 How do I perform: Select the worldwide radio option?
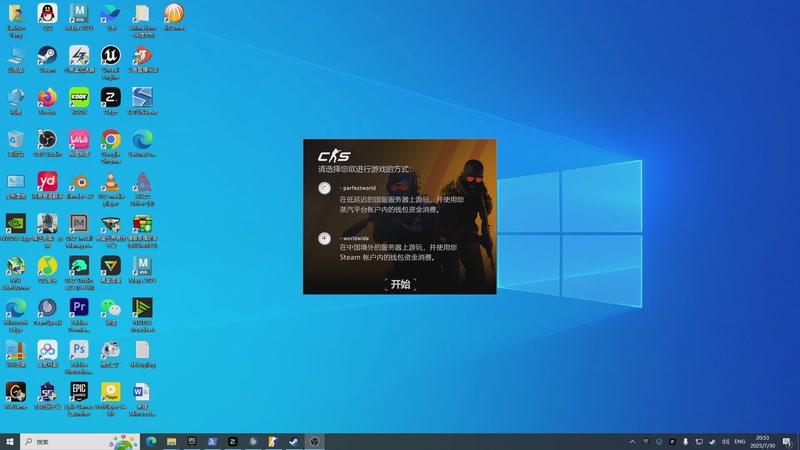pos(324,238)
